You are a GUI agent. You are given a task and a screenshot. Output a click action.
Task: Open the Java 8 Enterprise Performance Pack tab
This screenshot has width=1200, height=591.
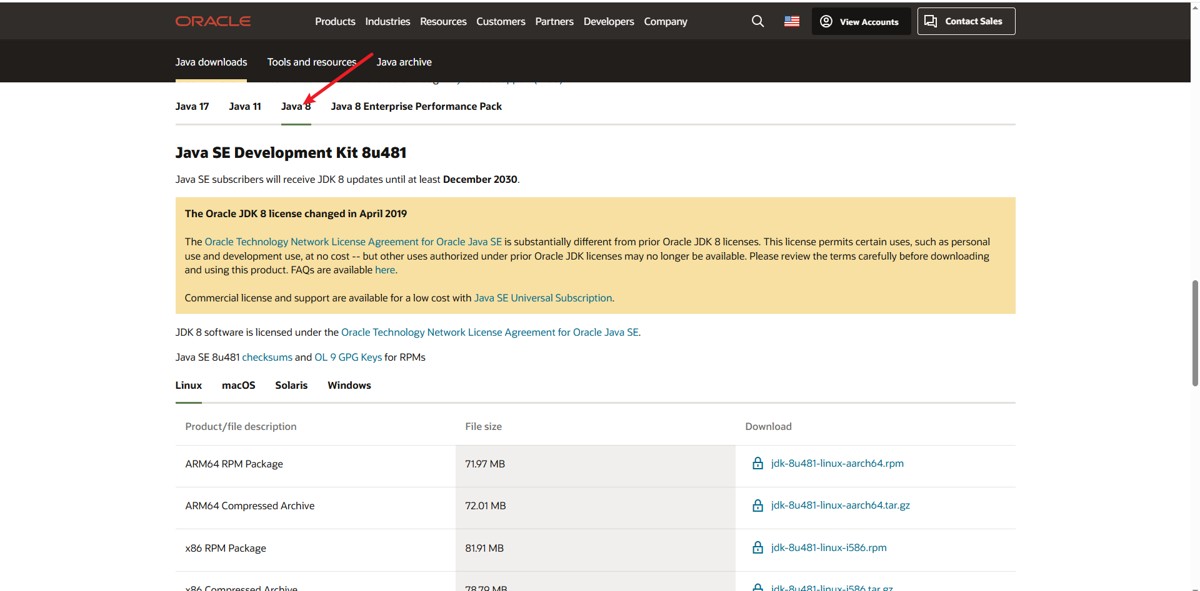tap(416, 106)
